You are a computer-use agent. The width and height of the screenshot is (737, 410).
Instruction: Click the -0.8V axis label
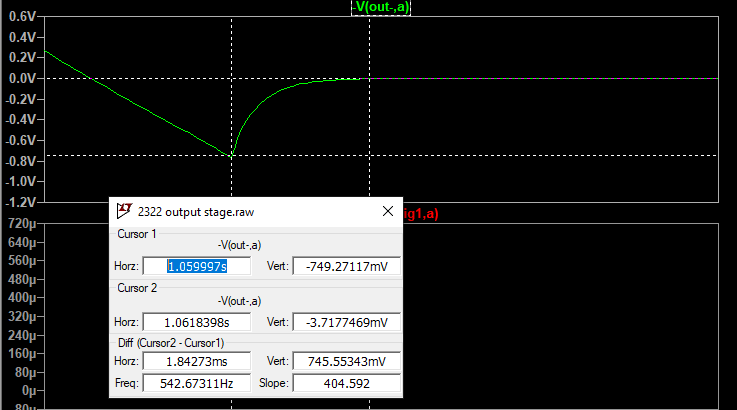[21, 161]
